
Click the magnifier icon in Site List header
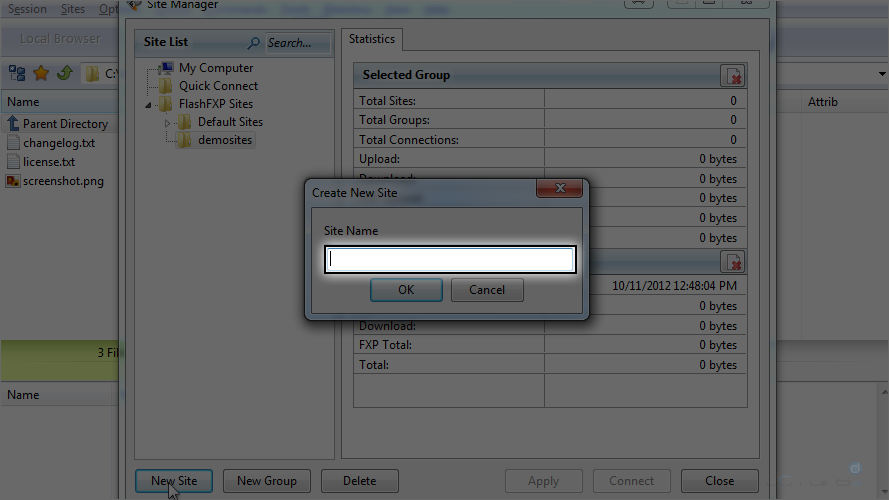pos(254,43)
